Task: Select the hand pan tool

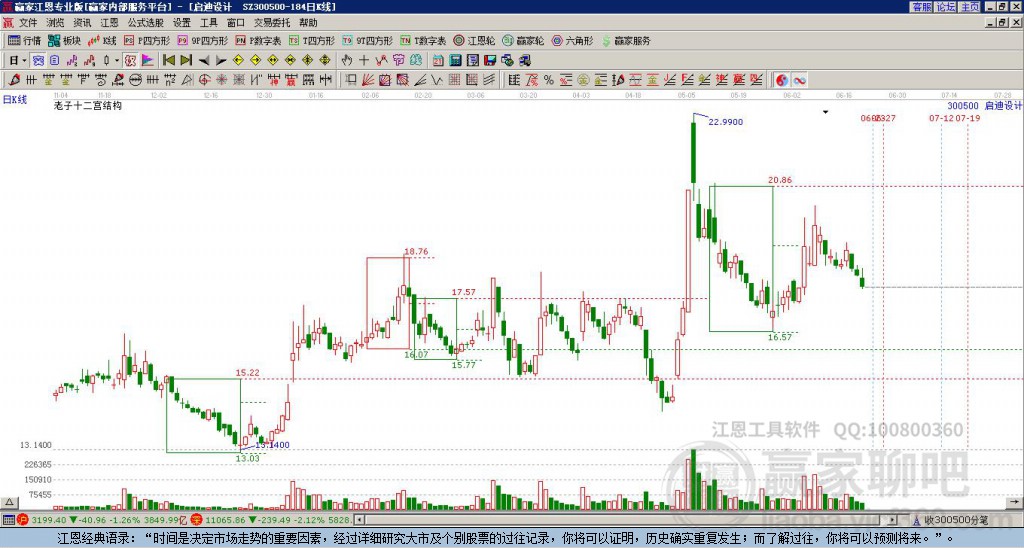Action: click(347, 61)
